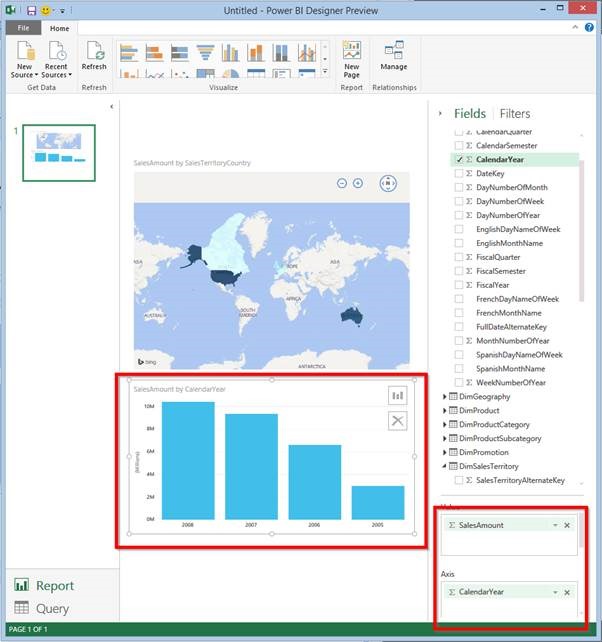Select the stacked column chart visualization
602x642 pixels.
pos(256,53)
